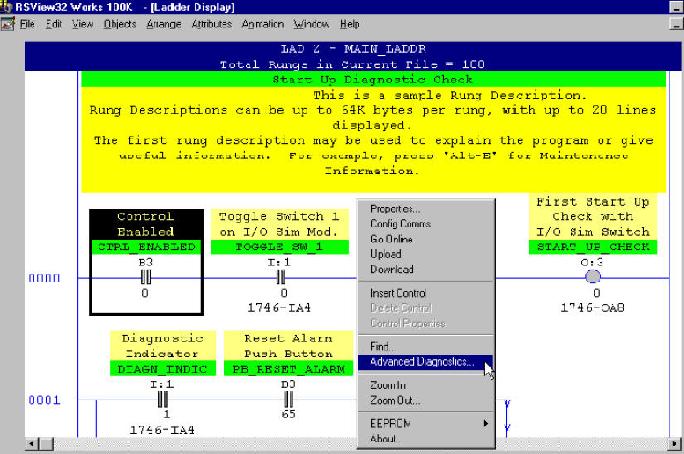Screen dimensions: 684x454
Task: Click the TOGGLE_SW_1 contact symbol
Action: [x=281, y=277]
